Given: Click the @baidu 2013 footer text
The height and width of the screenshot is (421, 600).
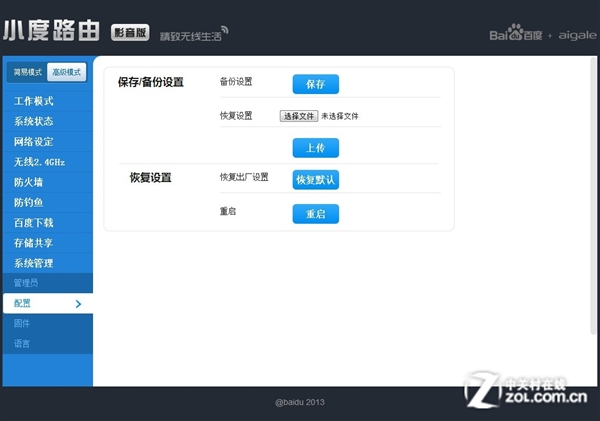Looking at the screenshot, I should tap(300, 402).
